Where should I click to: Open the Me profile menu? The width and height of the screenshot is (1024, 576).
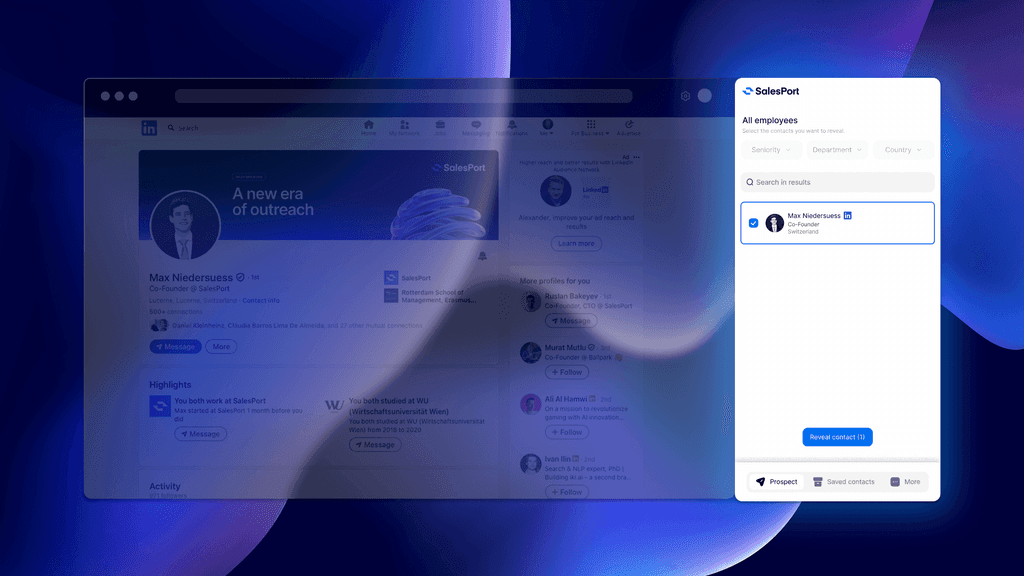click(547, 128)
